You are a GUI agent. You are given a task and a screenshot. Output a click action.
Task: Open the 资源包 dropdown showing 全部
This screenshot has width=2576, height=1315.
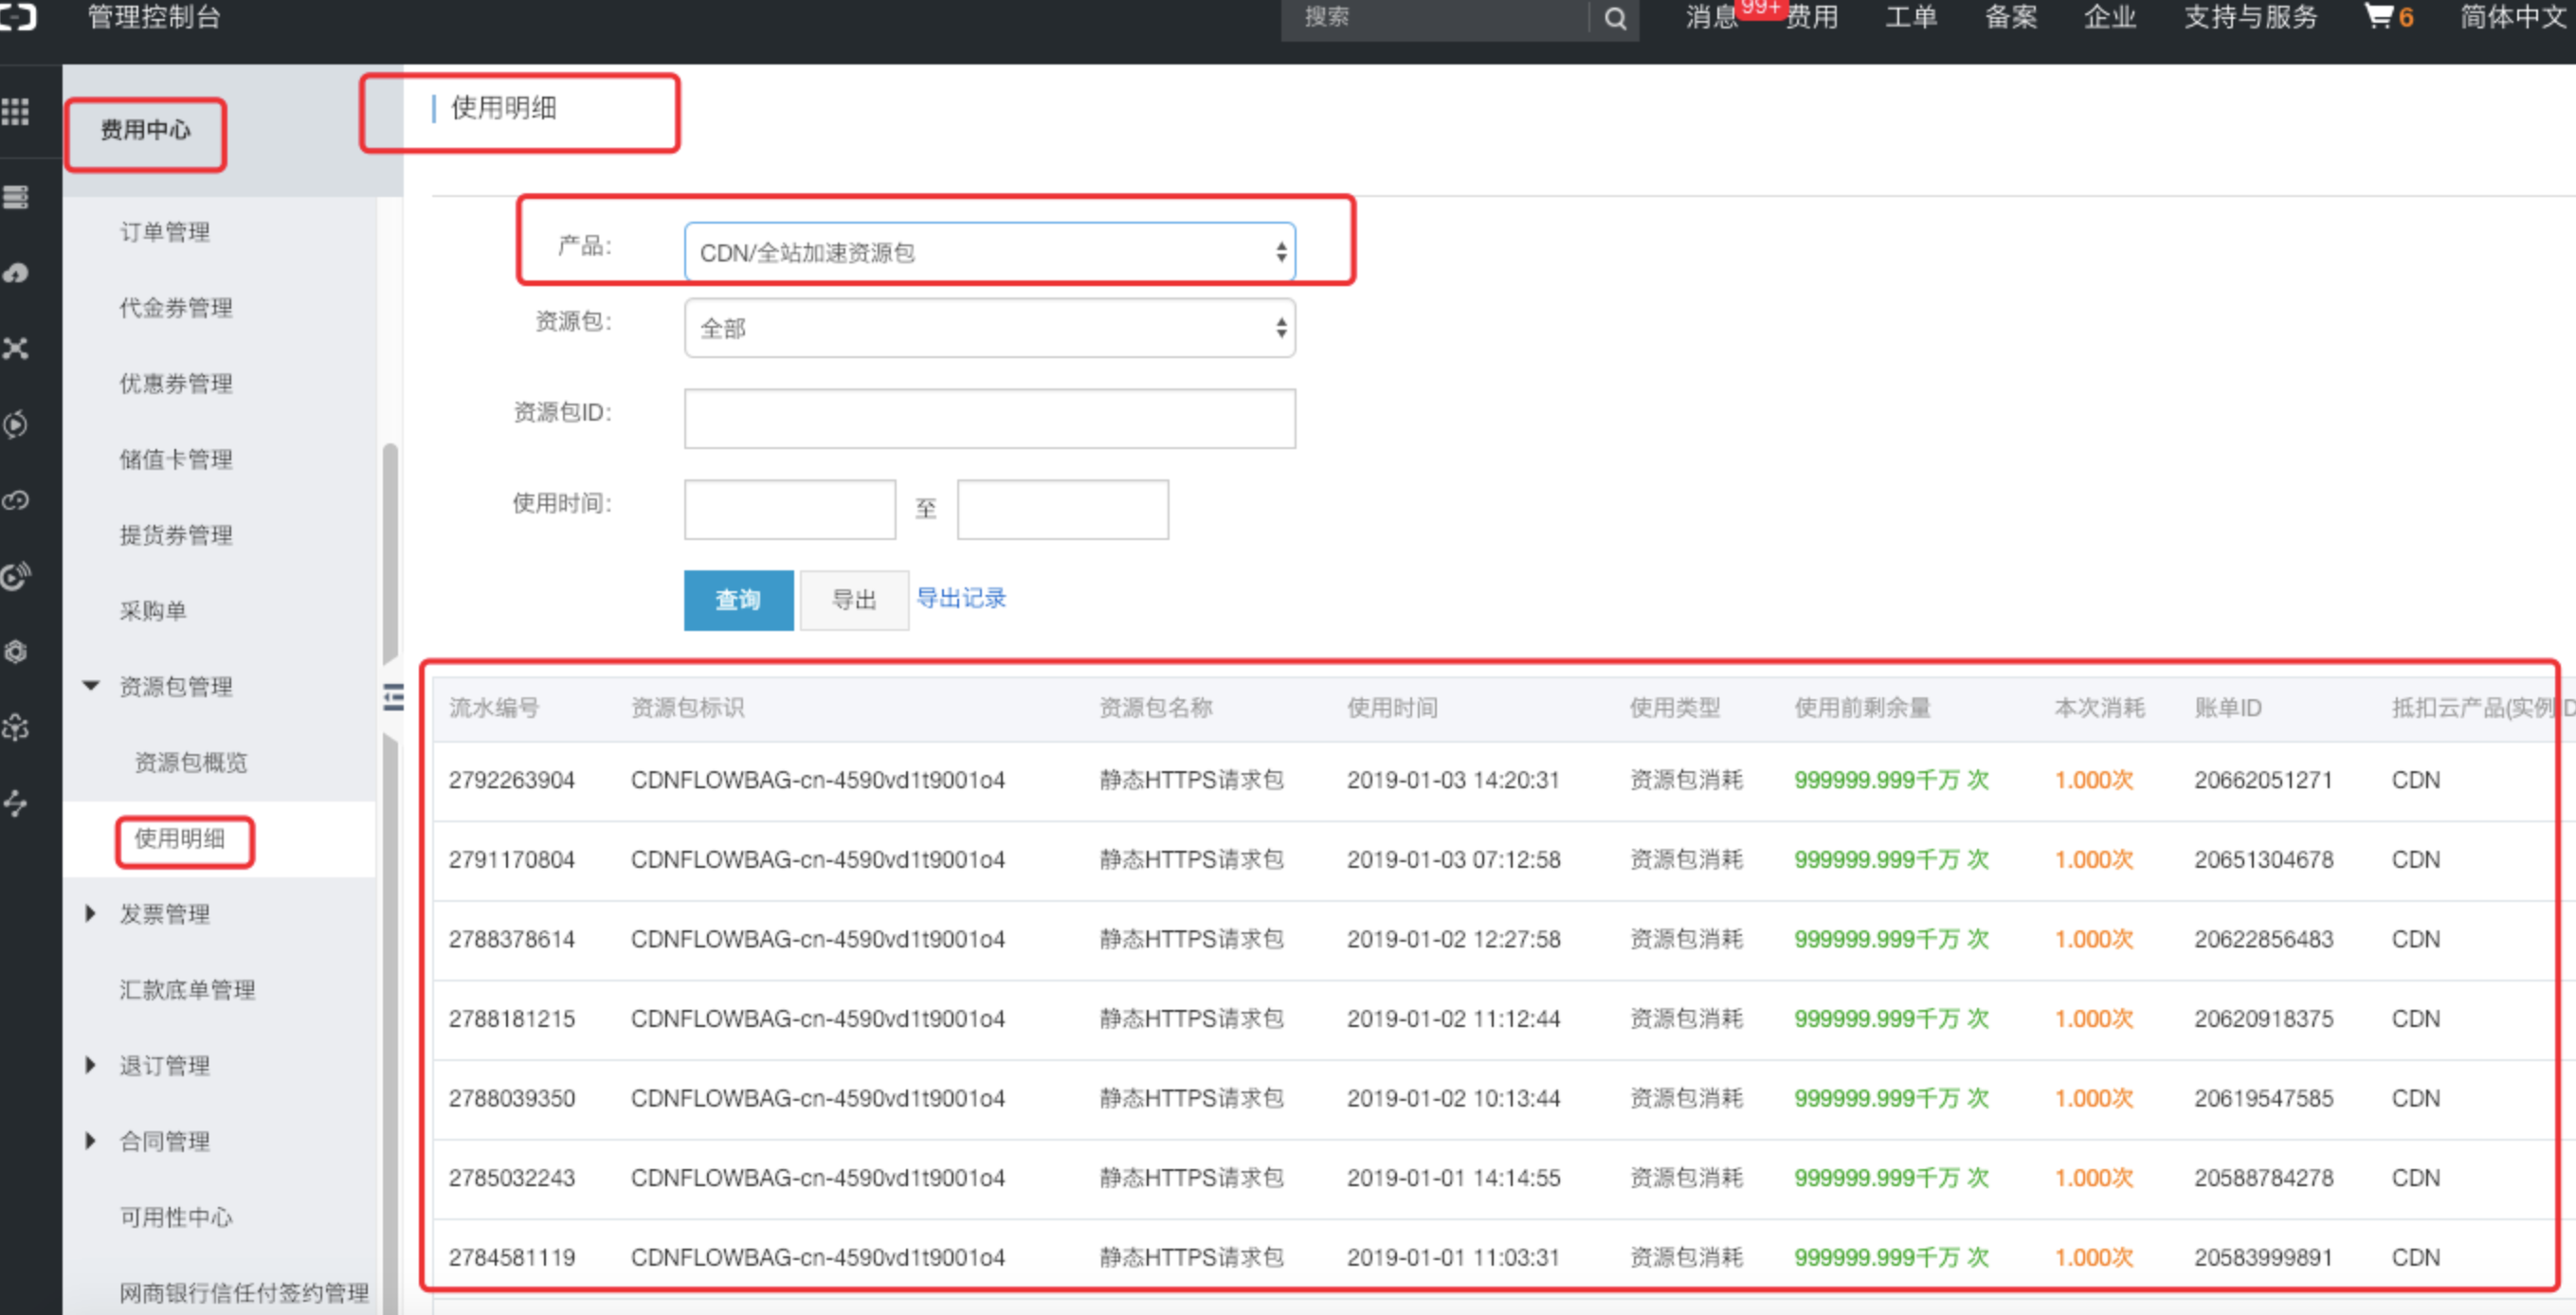pos(989,328)
